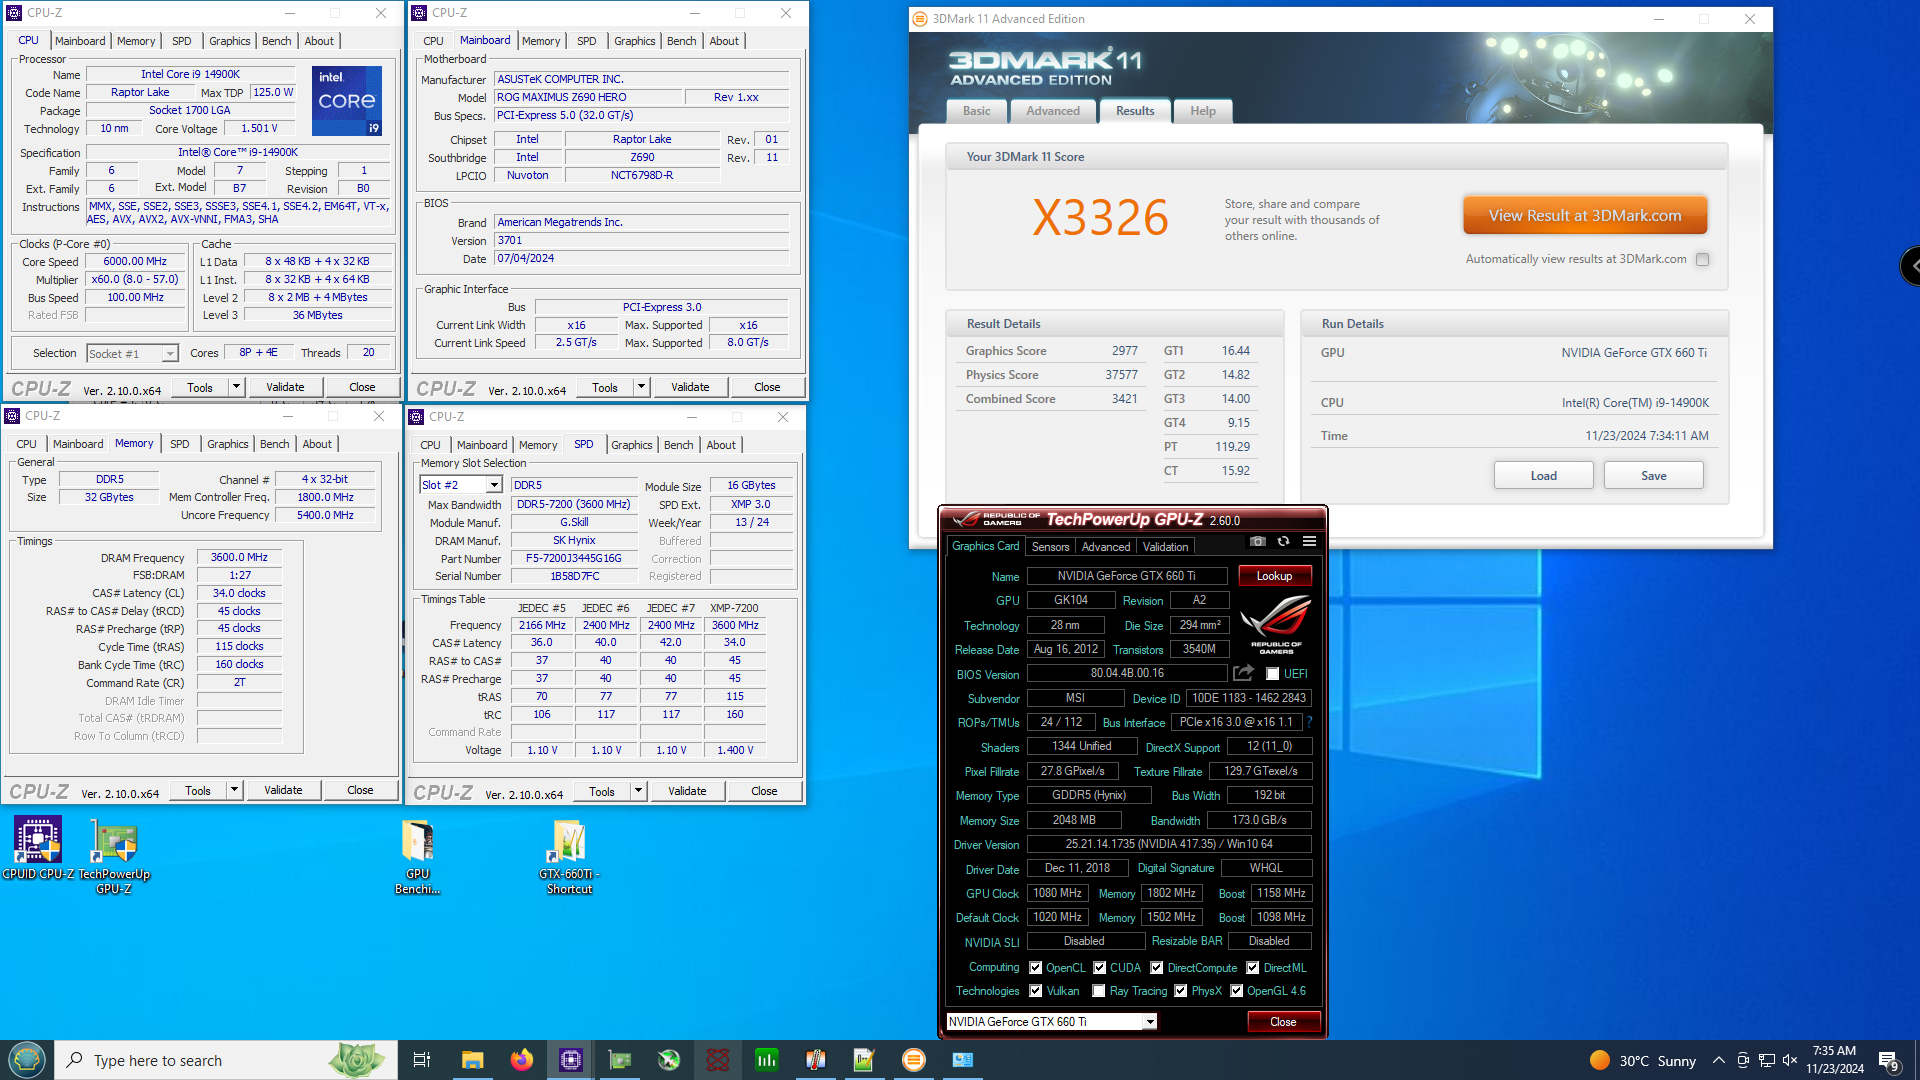This screenshot has height=1080, width=1920.
Task: Click the Windows Start button
Action: click(x=27, y=1060)
